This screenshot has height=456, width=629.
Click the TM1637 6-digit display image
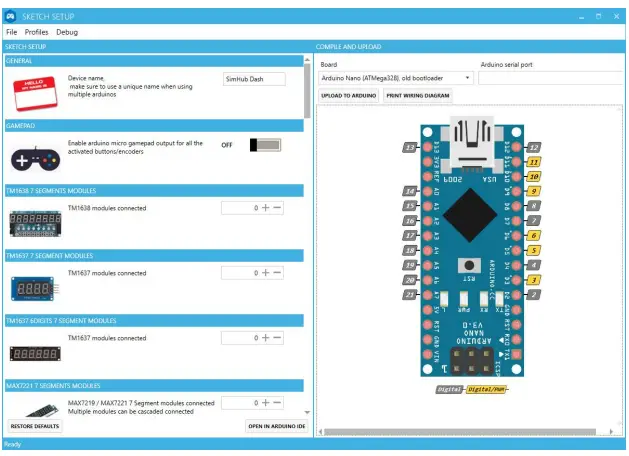coord(34,354)
